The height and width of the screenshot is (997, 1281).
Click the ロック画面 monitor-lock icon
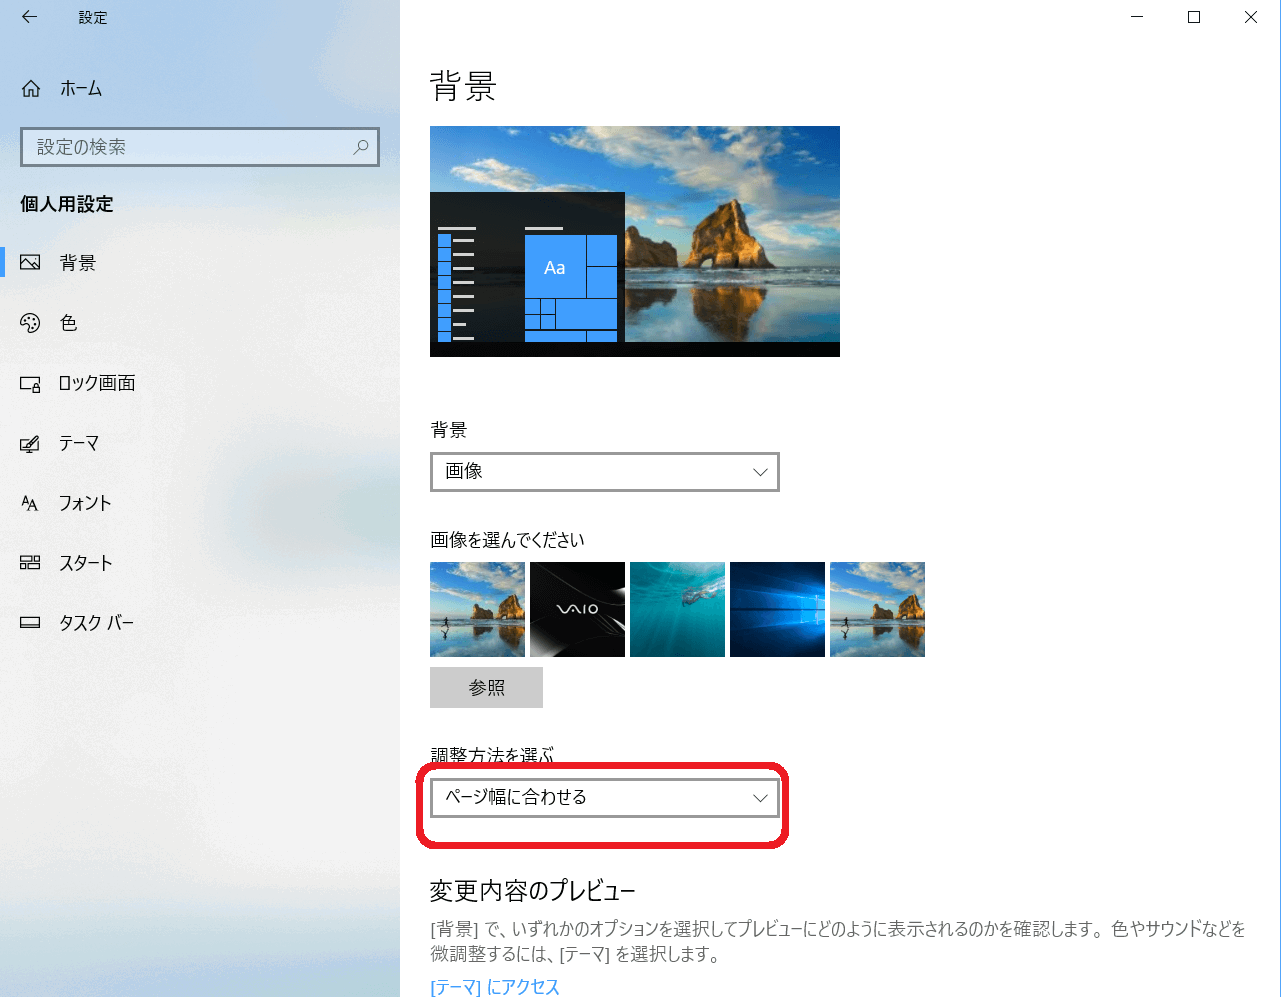pos(30,384)
